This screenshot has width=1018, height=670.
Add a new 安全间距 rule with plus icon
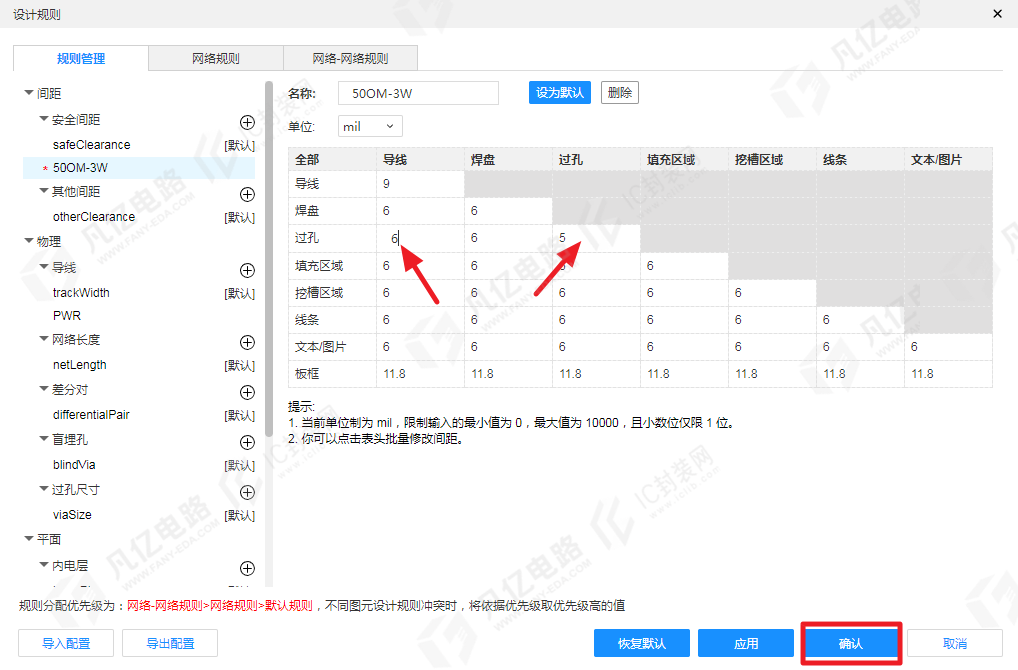pos(247,122)
